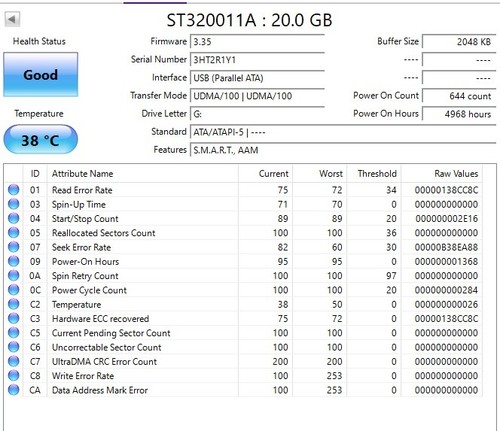The height and width of the screenshot is (431, 500).
Task: Click the drive title ST320011A : 20.0 GB
Action: click(x=249, y=20)
